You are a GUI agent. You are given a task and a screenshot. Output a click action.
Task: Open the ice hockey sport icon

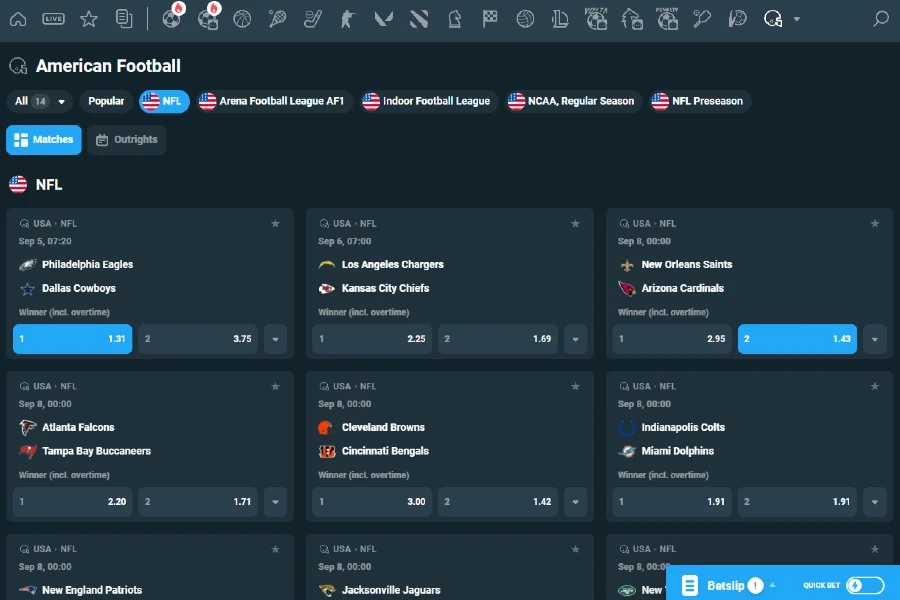313,19
